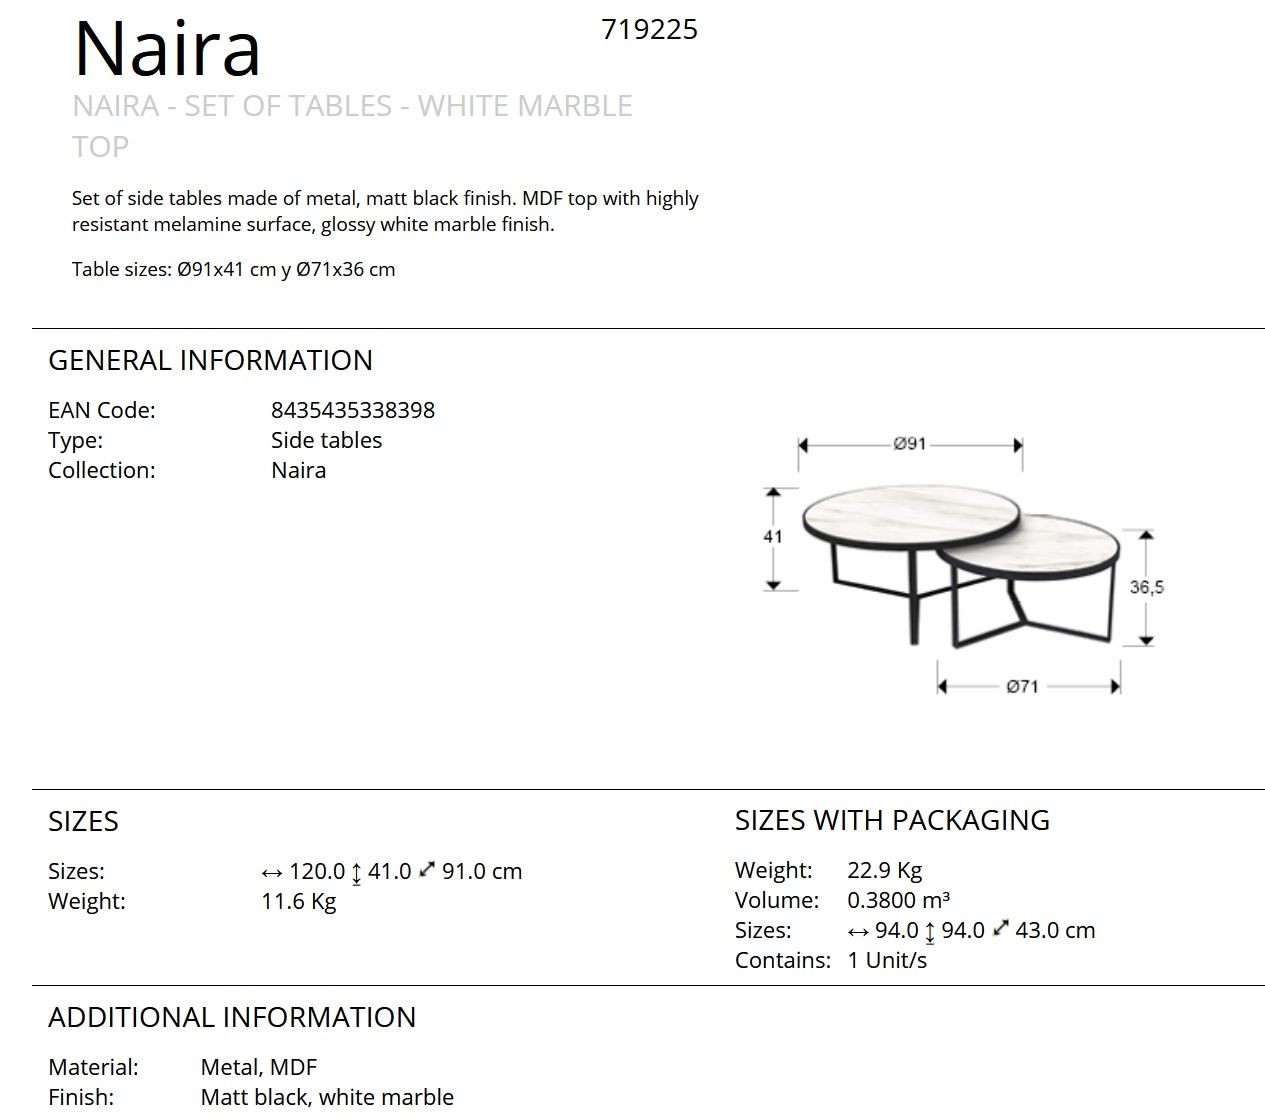Click the 36,5 height label in diagram
This screenshot has height=1119, width=1265.
coord(1147,587)
